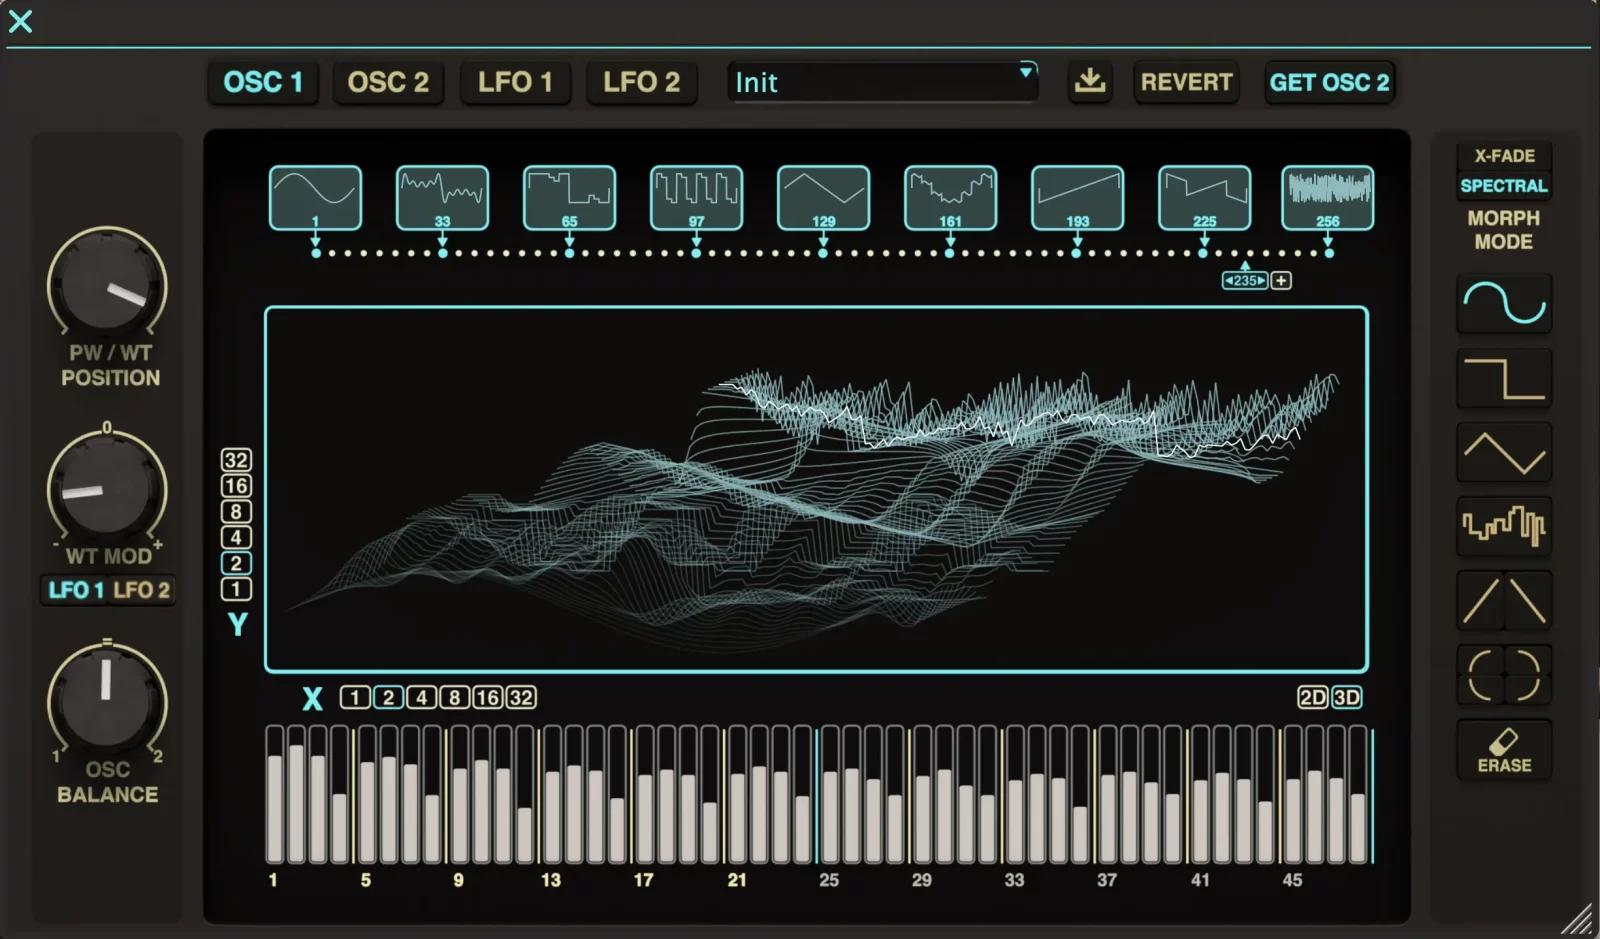1600x939 pixels.
Task: Activate the ERASE tool
Action: click(x=1504, y=749)
